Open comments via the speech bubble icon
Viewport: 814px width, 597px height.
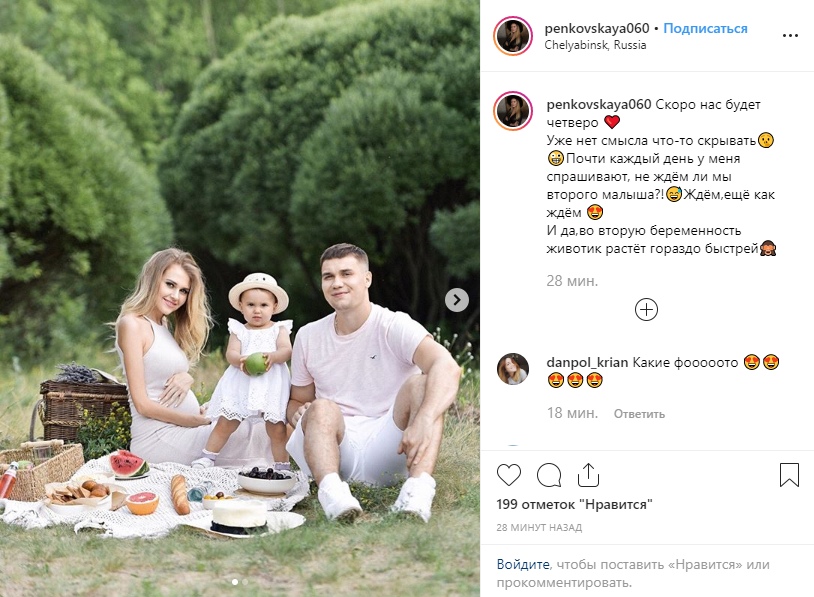[x=549, y=475]
